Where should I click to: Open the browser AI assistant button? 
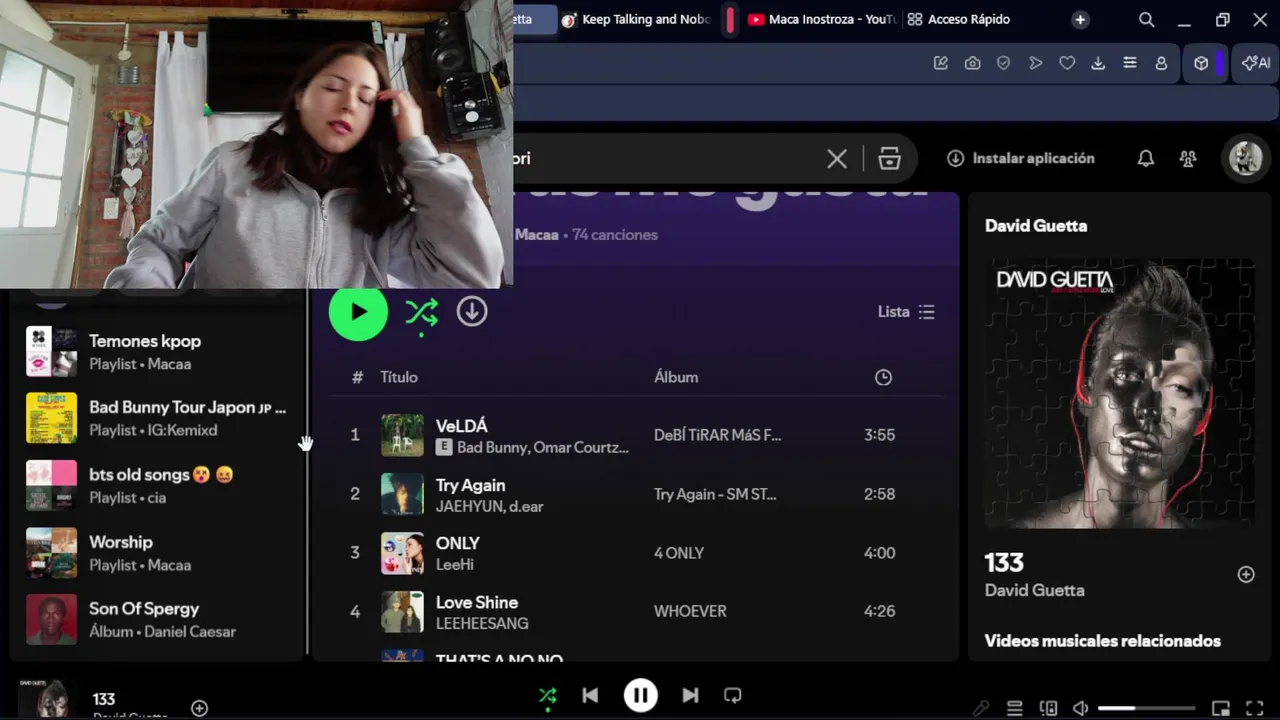tap(1256, 63)
